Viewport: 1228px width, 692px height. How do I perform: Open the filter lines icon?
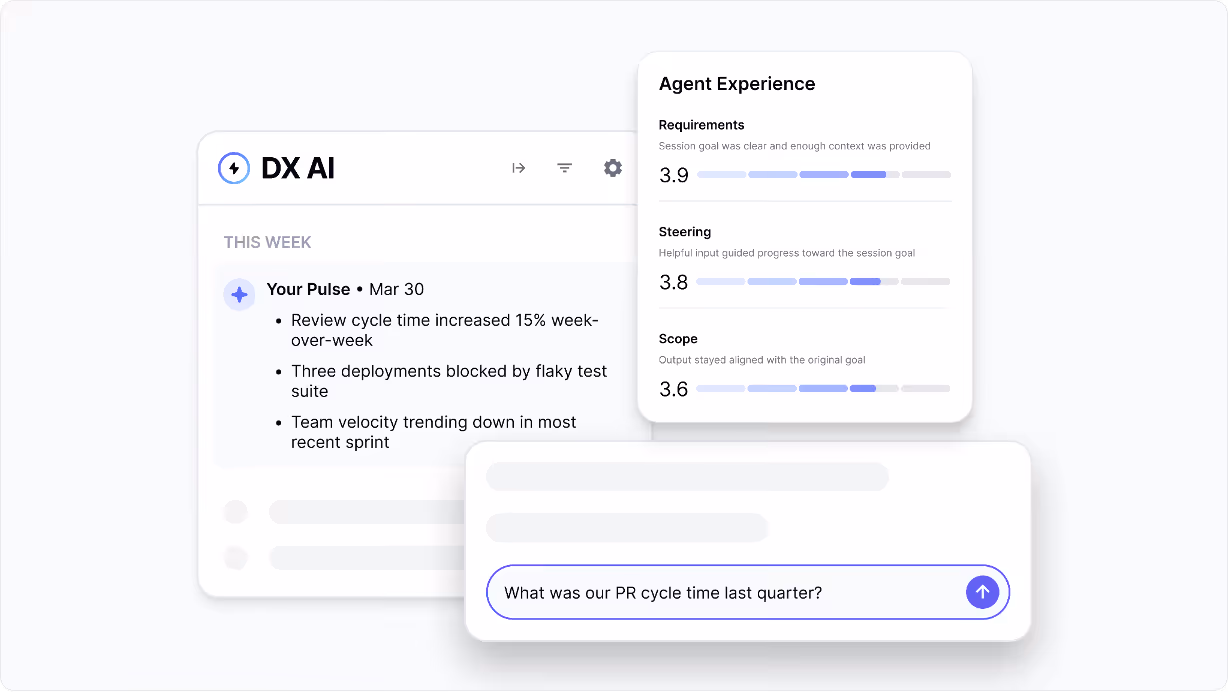point(565,168)
